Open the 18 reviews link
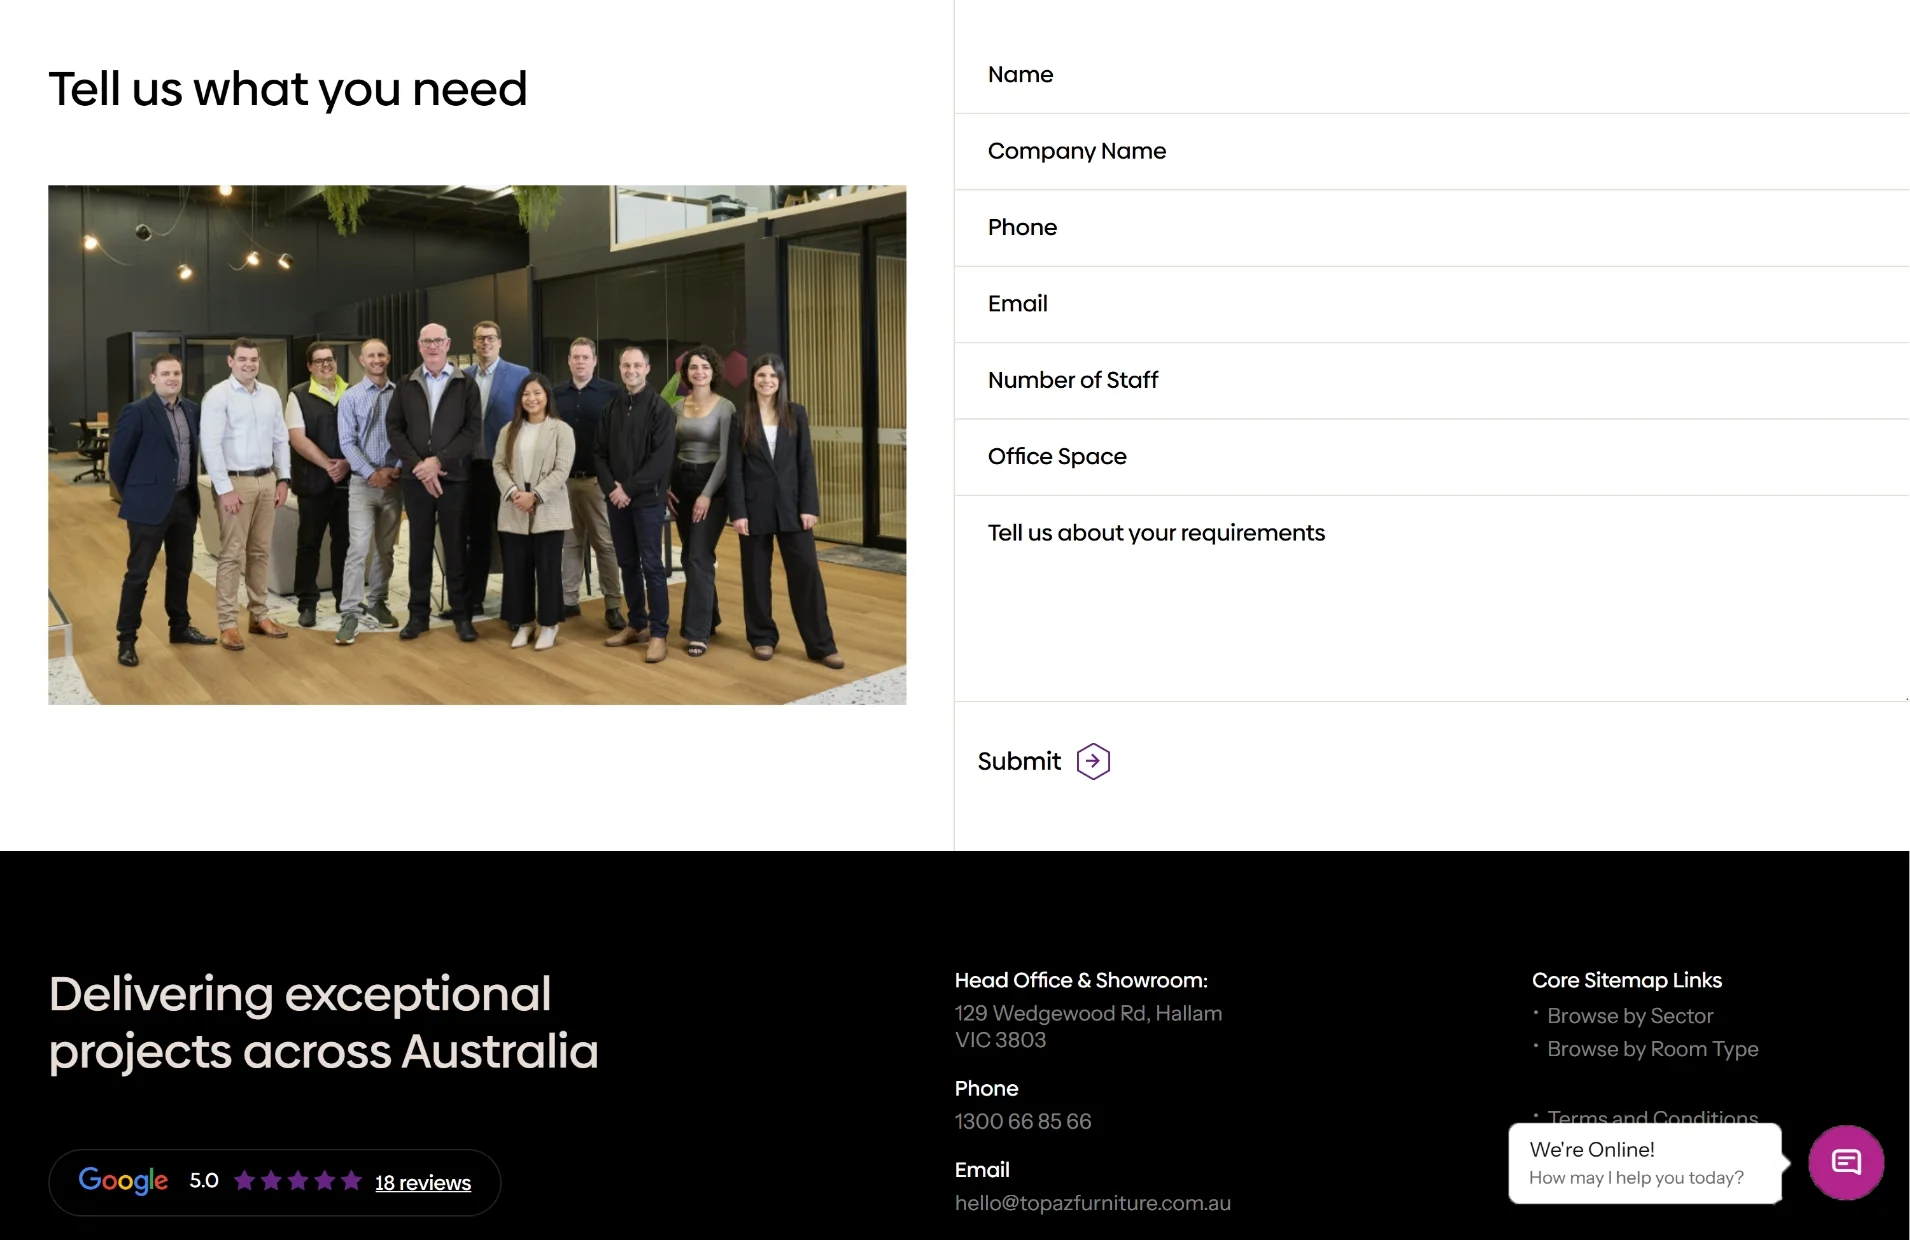Viewport: 1910px width, 1240px height. (x=423, y=1183)
